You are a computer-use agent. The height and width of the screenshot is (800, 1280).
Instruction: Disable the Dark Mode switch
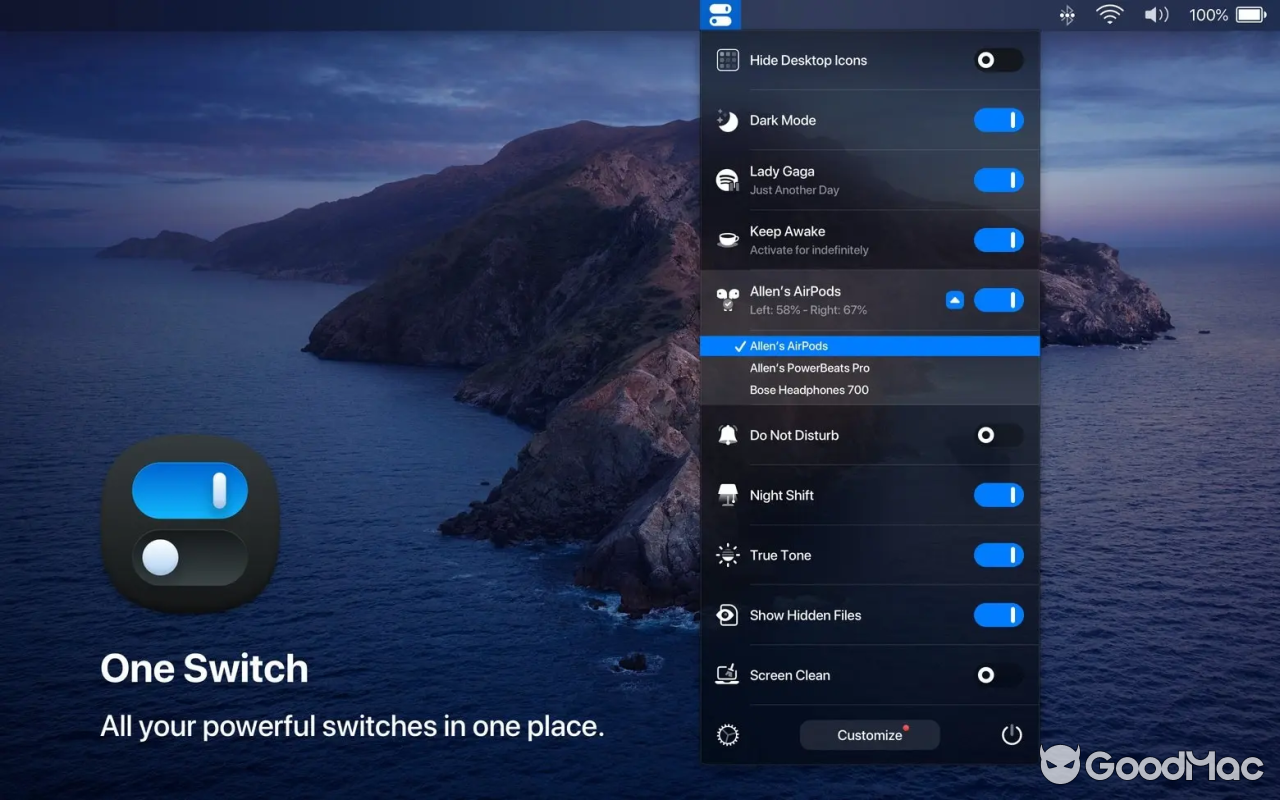[x=998, y=120]
